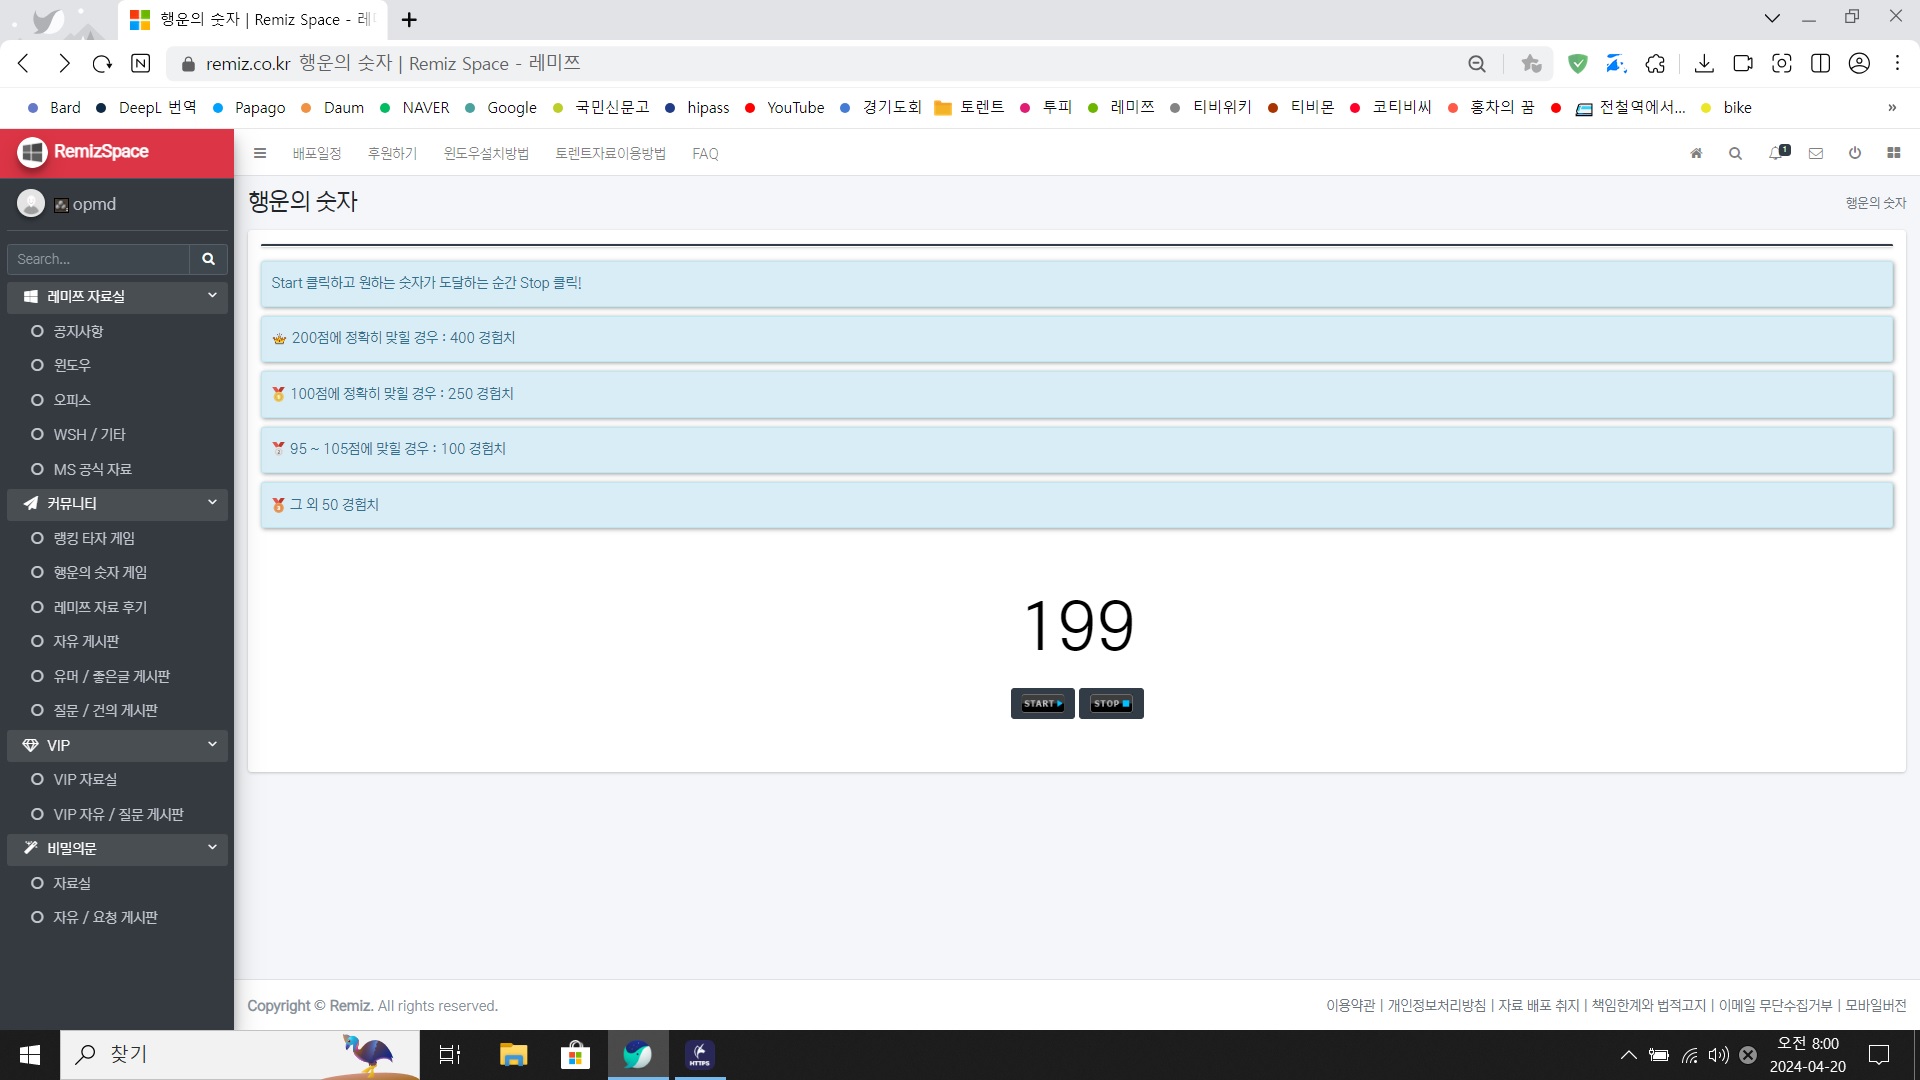The width and height of the screenshot is (1920, 1080).
Task: Open the notification bell with badge
Action: point(1777,153)
